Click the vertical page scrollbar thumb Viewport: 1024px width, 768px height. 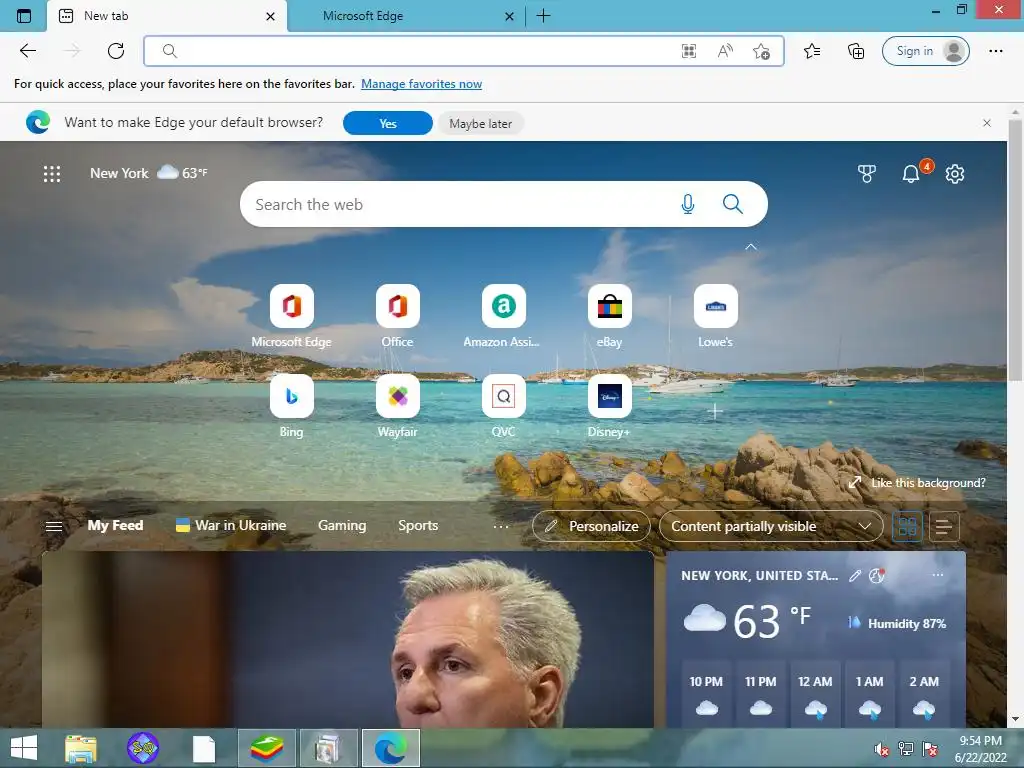(1015, 249)
